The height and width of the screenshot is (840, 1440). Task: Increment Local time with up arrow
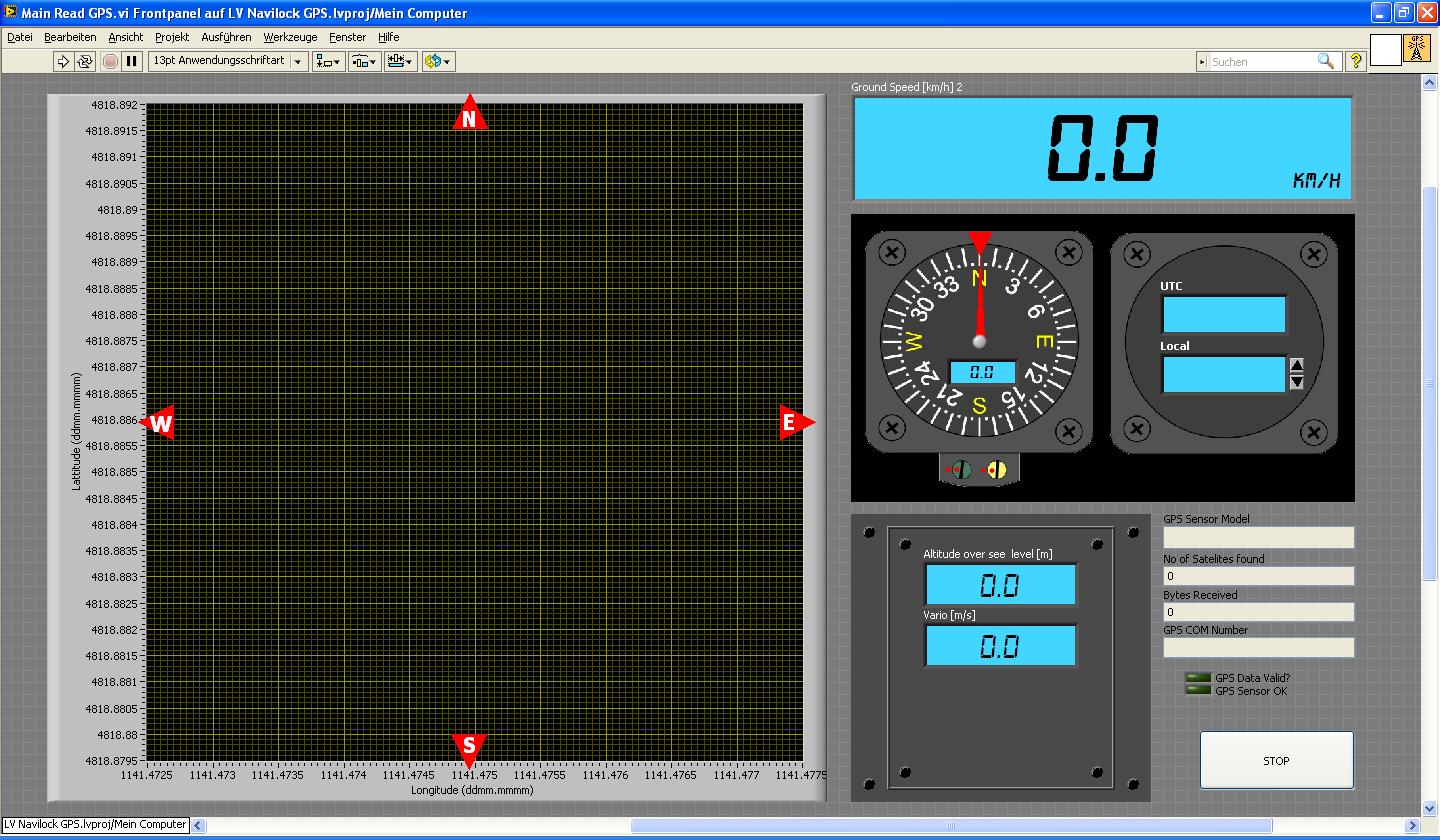click(1297, 365)
